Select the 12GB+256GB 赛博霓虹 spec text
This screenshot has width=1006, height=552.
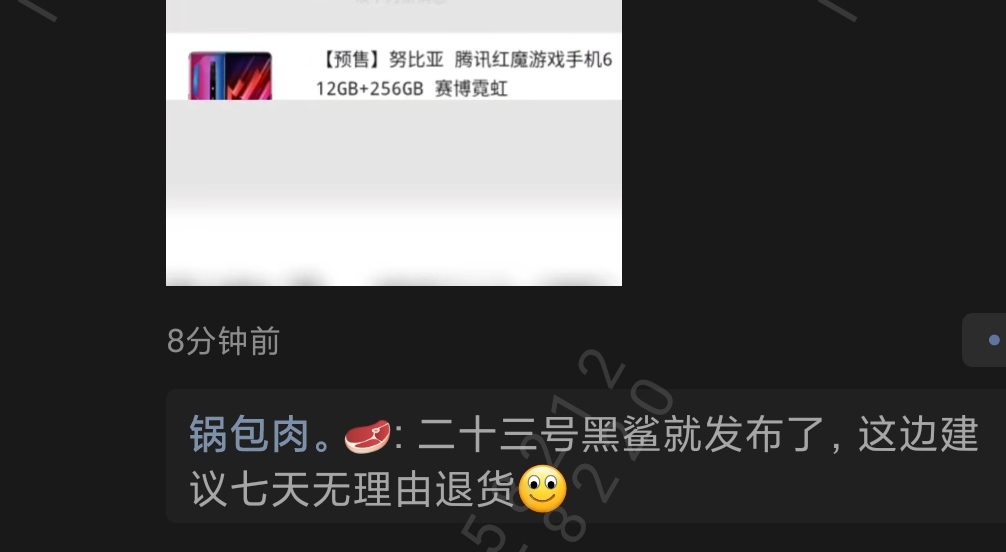pos(411,89)
